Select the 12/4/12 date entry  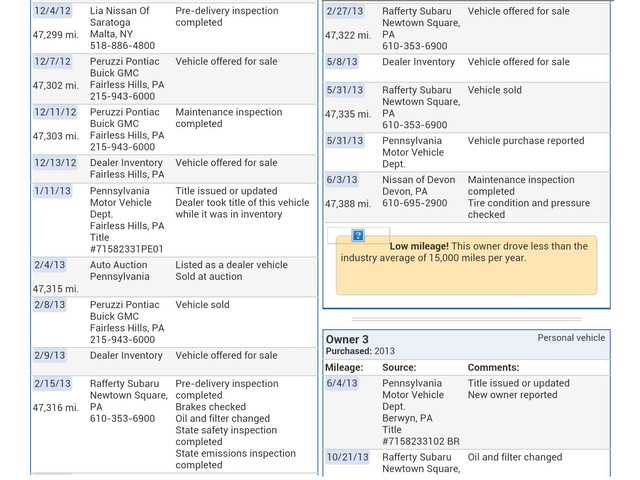[52, 11]
